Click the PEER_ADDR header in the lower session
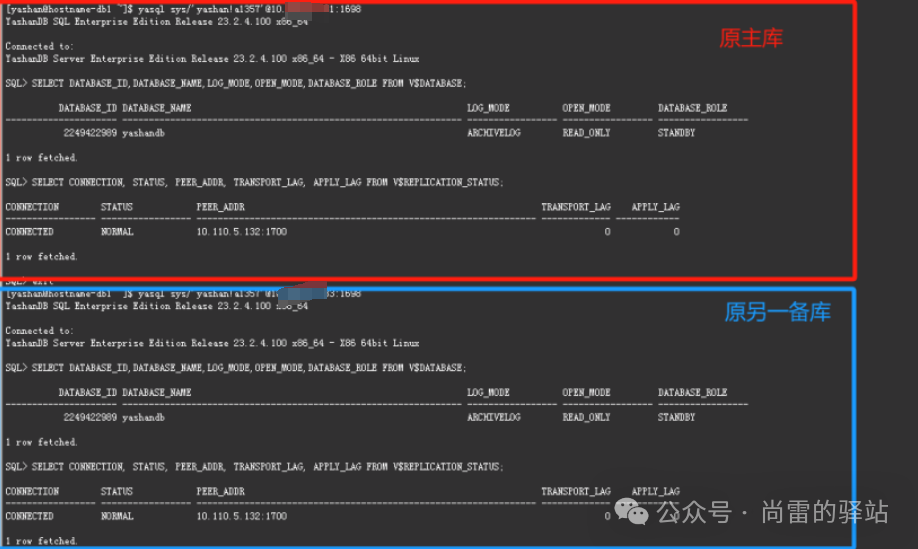The image size is (918, 549). [x=221, y=491]
